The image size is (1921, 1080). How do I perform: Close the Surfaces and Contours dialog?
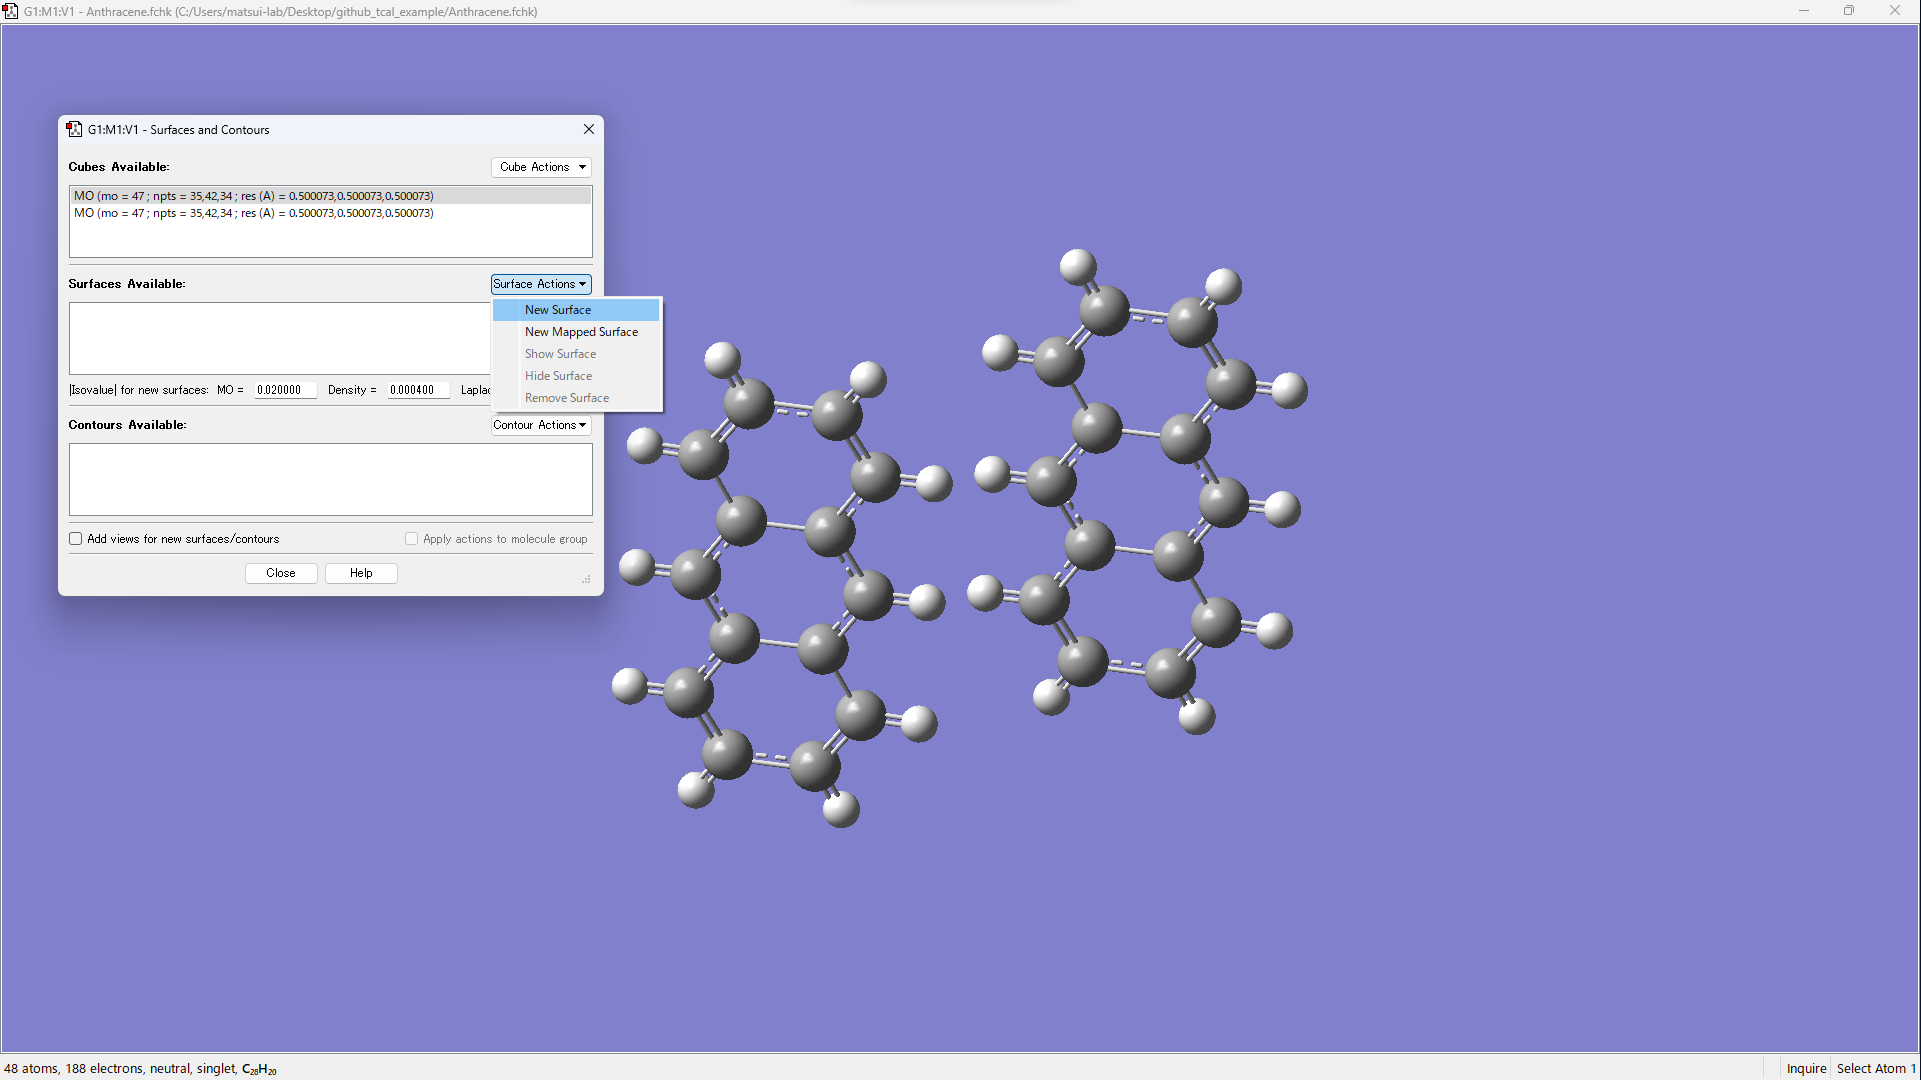[x=589, y=129]
